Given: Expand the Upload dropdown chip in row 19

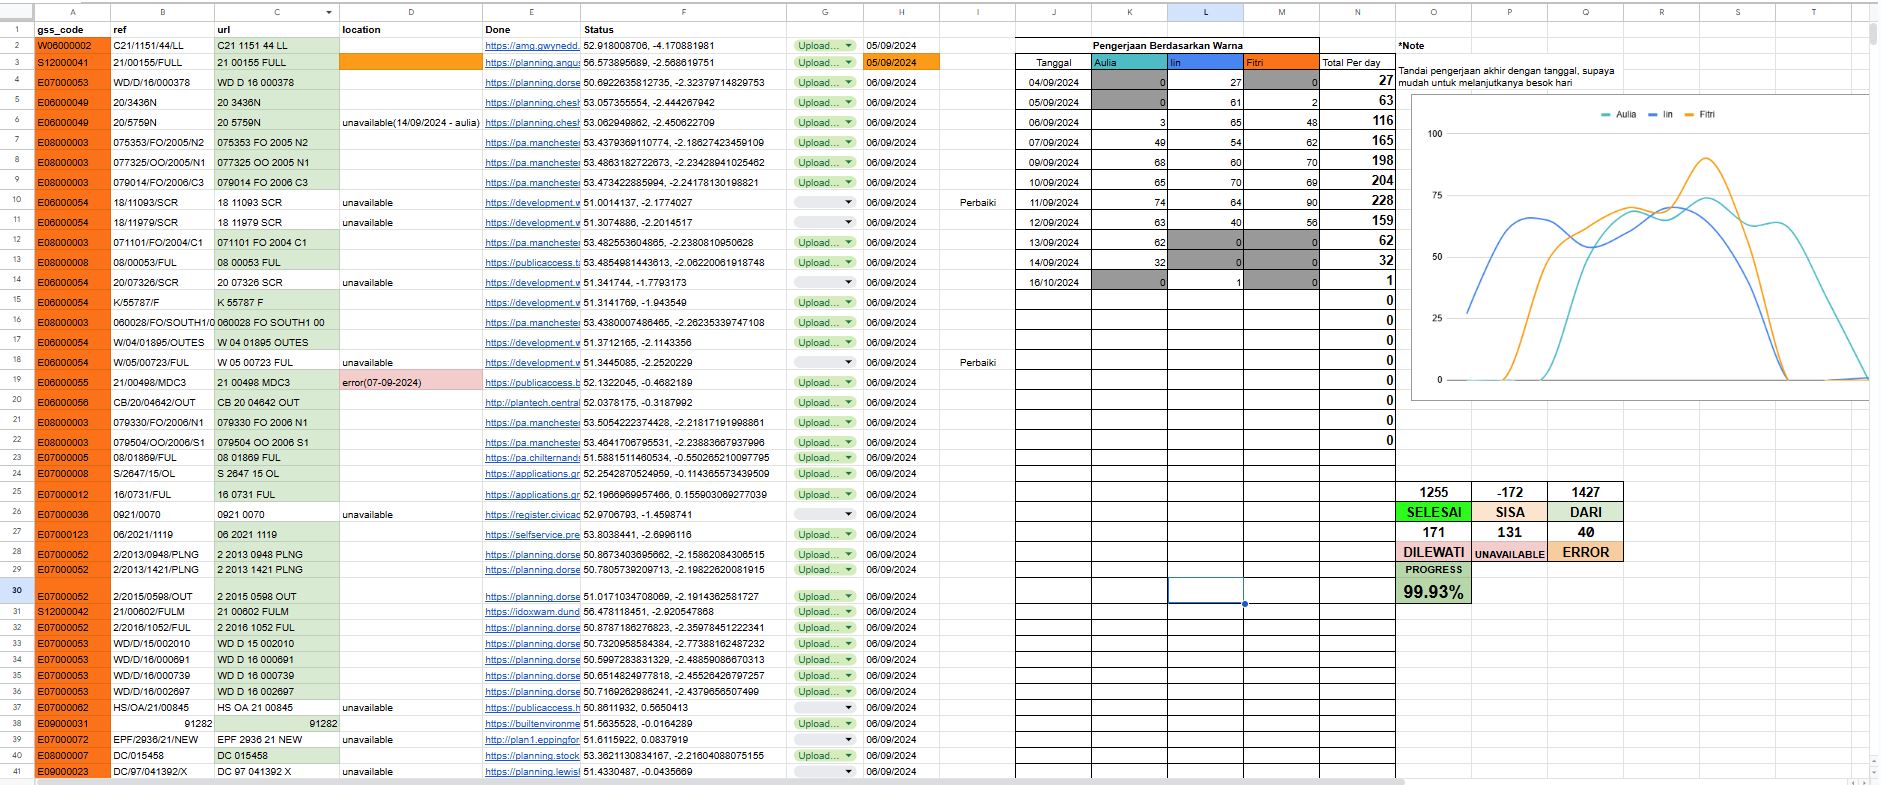Looking at the screenshot, I should click(x=825, y=382).
